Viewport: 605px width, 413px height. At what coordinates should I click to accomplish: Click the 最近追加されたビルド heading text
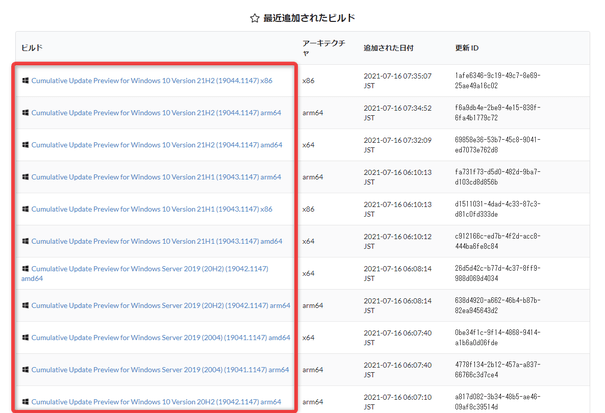coord(309,18)
